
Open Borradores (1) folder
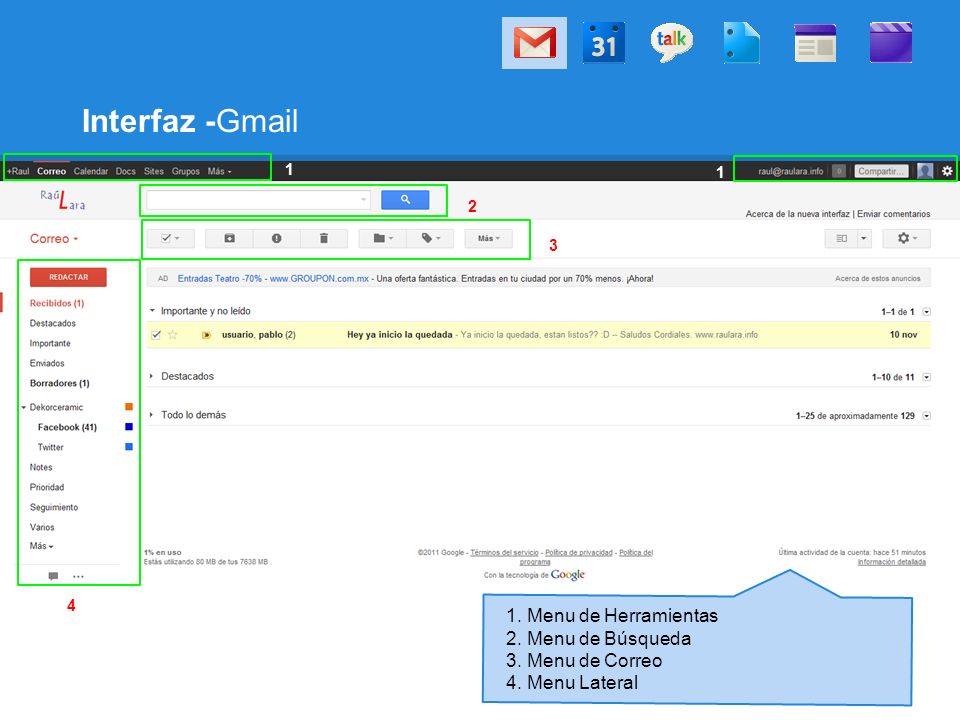(x=59, y=383)
